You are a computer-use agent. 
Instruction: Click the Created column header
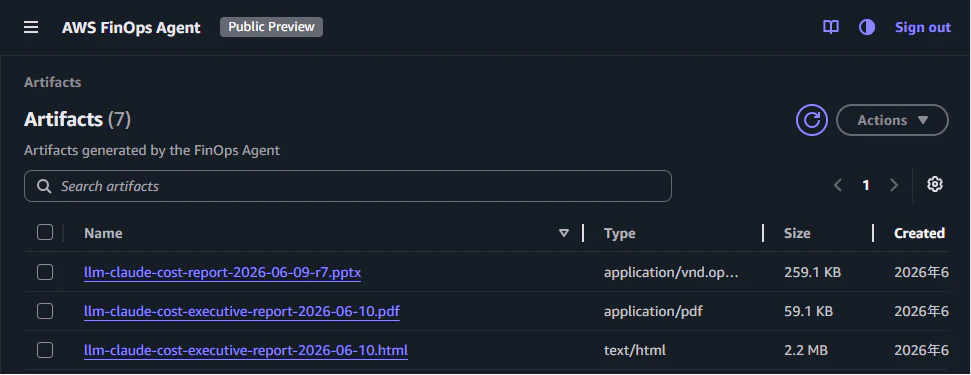[919, 233]
